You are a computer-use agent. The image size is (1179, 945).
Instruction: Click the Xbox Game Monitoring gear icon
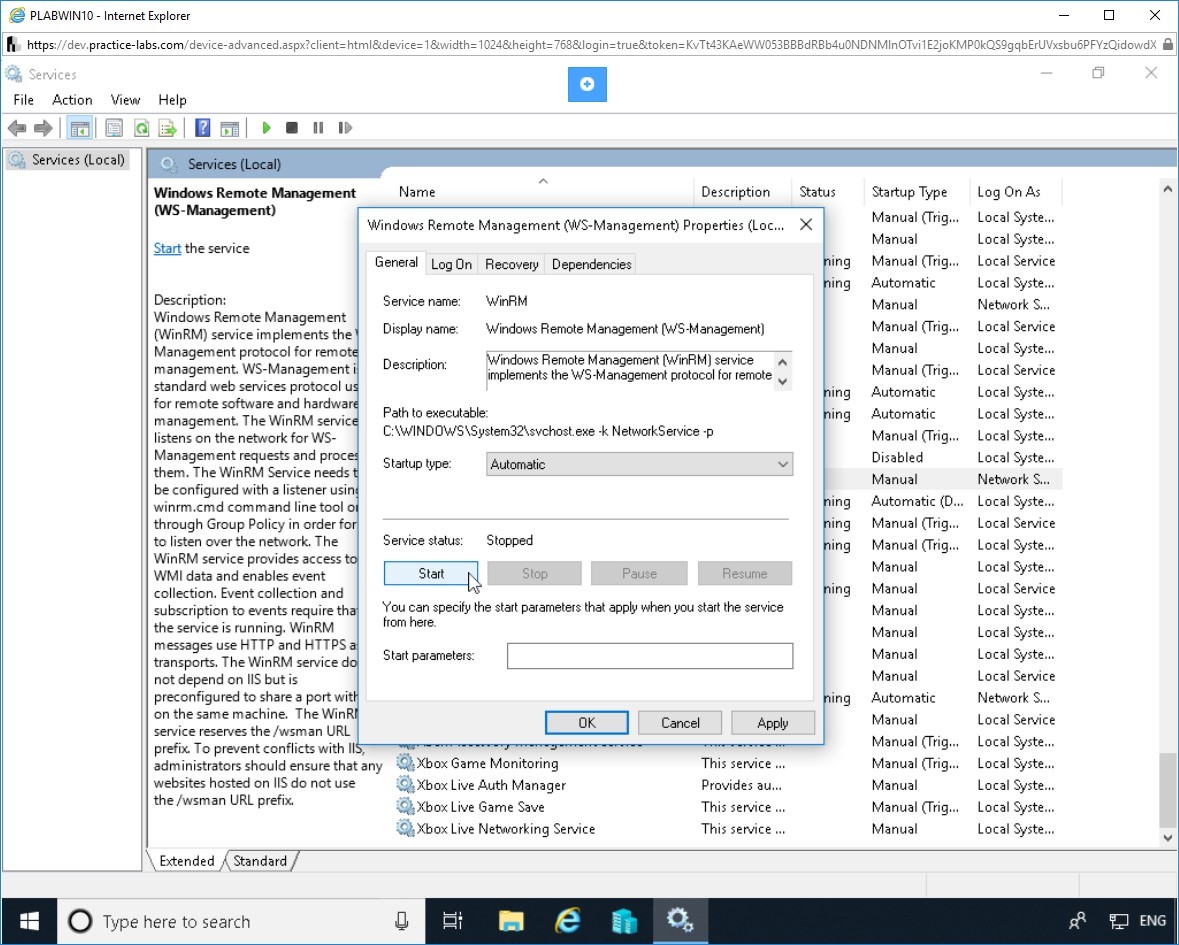(x=405, y=763)
